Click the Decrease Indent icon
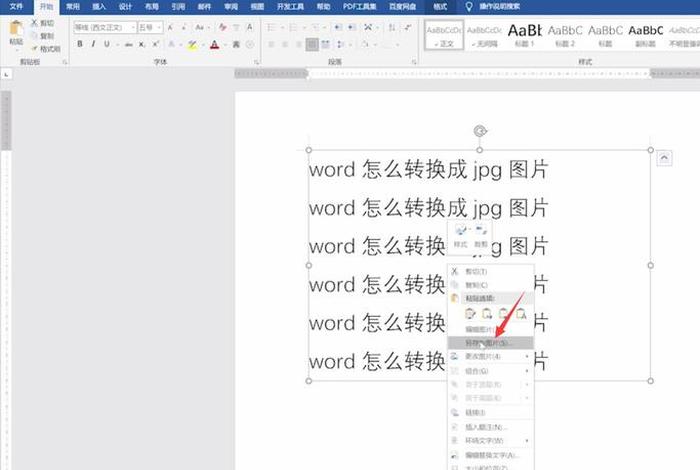700x470 pixels. pyautogui.click(x=338, y=28)
